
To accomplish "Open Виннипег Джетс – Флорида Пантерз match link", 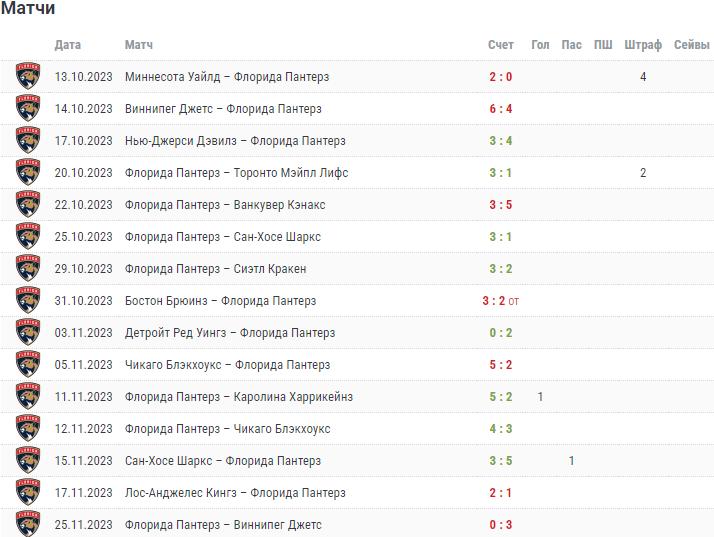I will (223, 109).
